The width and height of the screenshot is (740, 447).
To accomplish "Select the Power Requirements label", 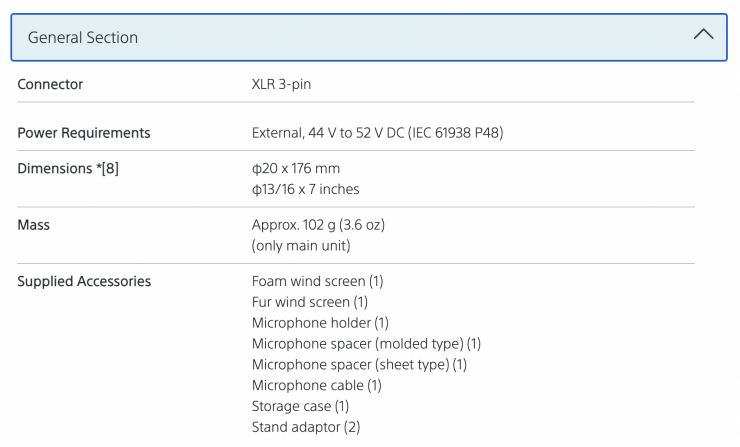I will 84,132.
